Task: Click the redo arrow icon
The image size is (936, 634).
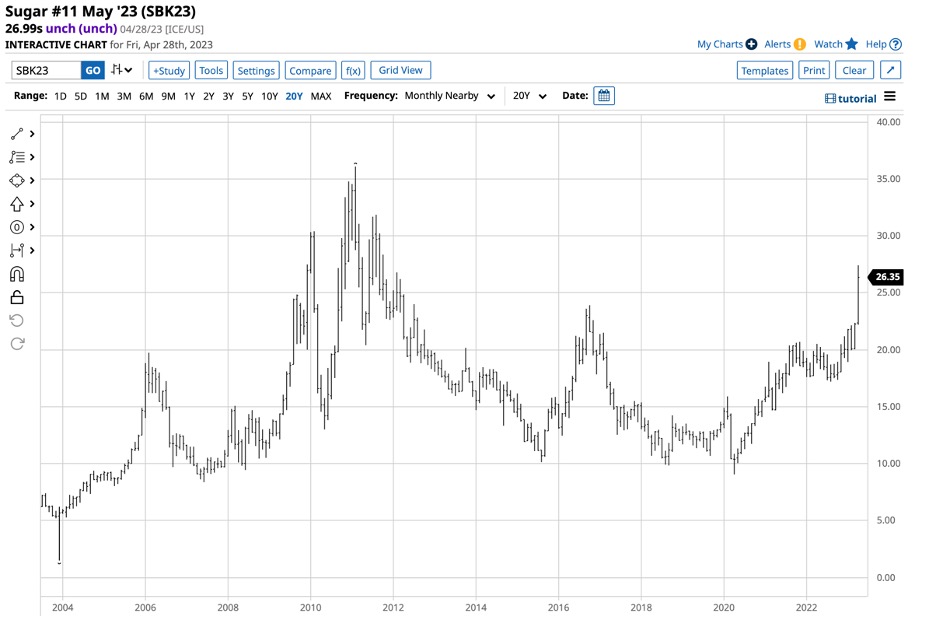Action: click(x=17, y=344)
